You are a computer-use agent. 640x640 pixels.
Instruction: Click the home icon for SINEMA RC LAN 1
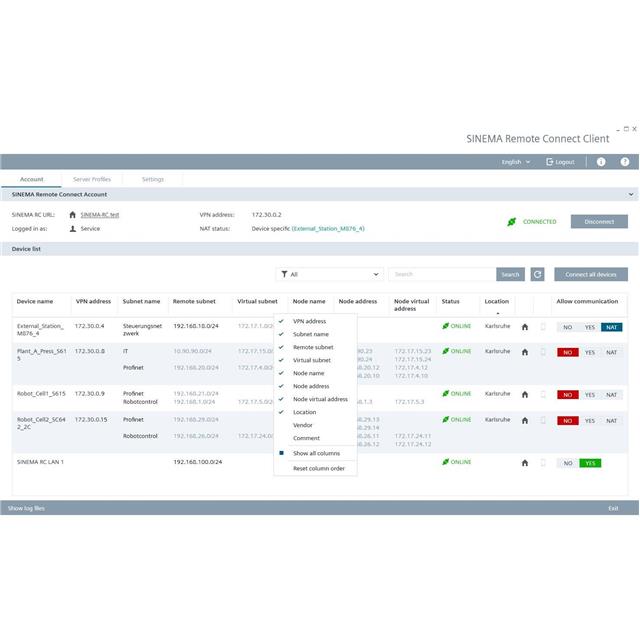tap(524, 463)
